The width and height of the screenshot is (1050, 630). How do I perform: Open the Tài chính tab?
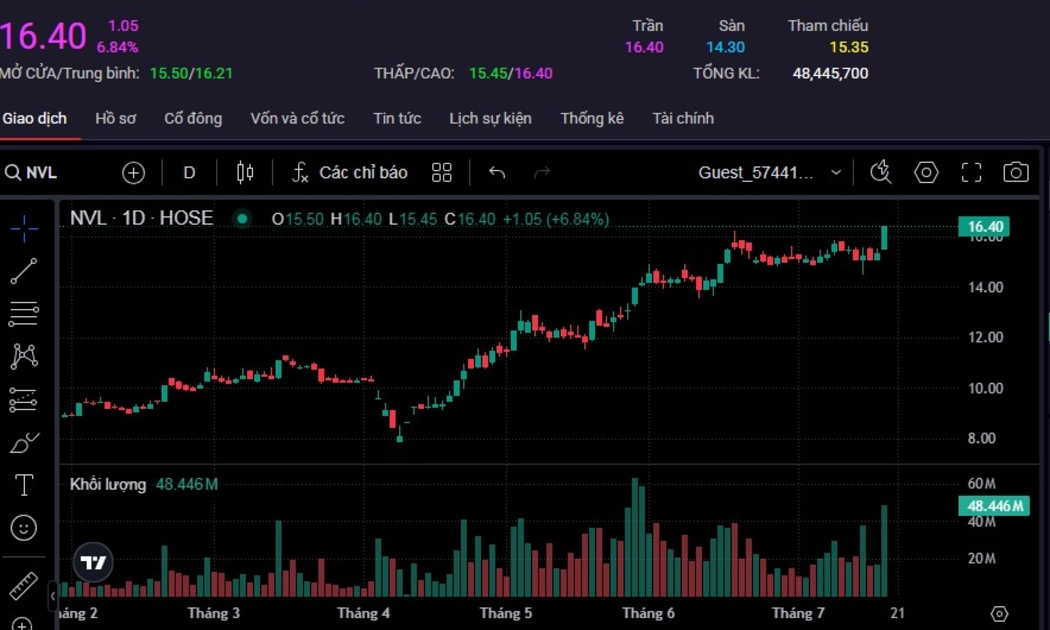tap(683, 118)
